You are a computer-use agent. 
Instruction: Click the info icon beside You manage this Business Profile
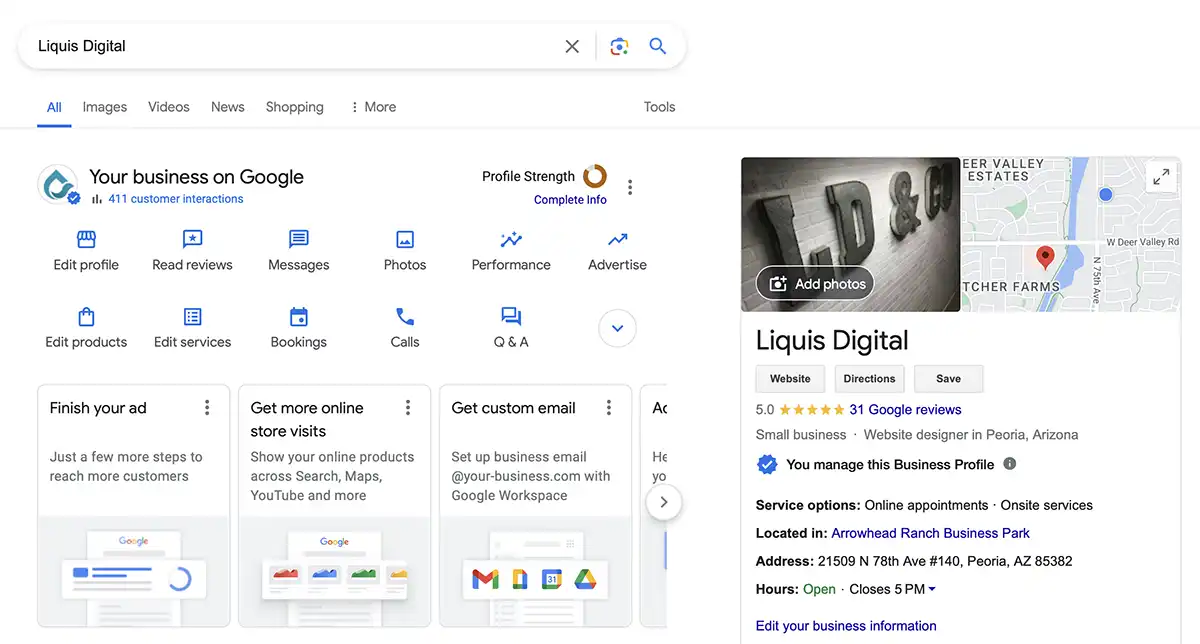click(1009, 464)
